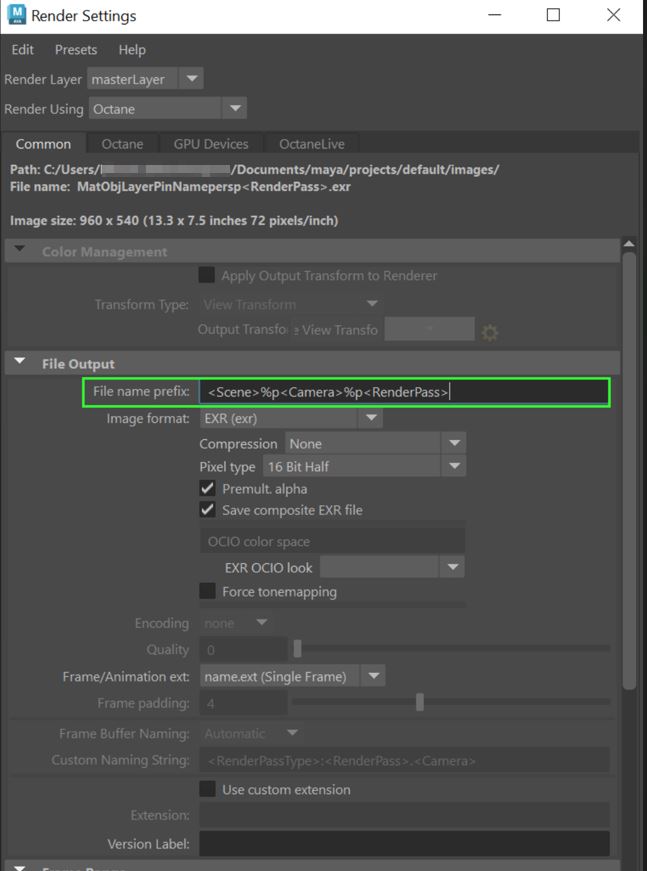Open the Output Transform settings gear icon

click(x=489, y=333)
